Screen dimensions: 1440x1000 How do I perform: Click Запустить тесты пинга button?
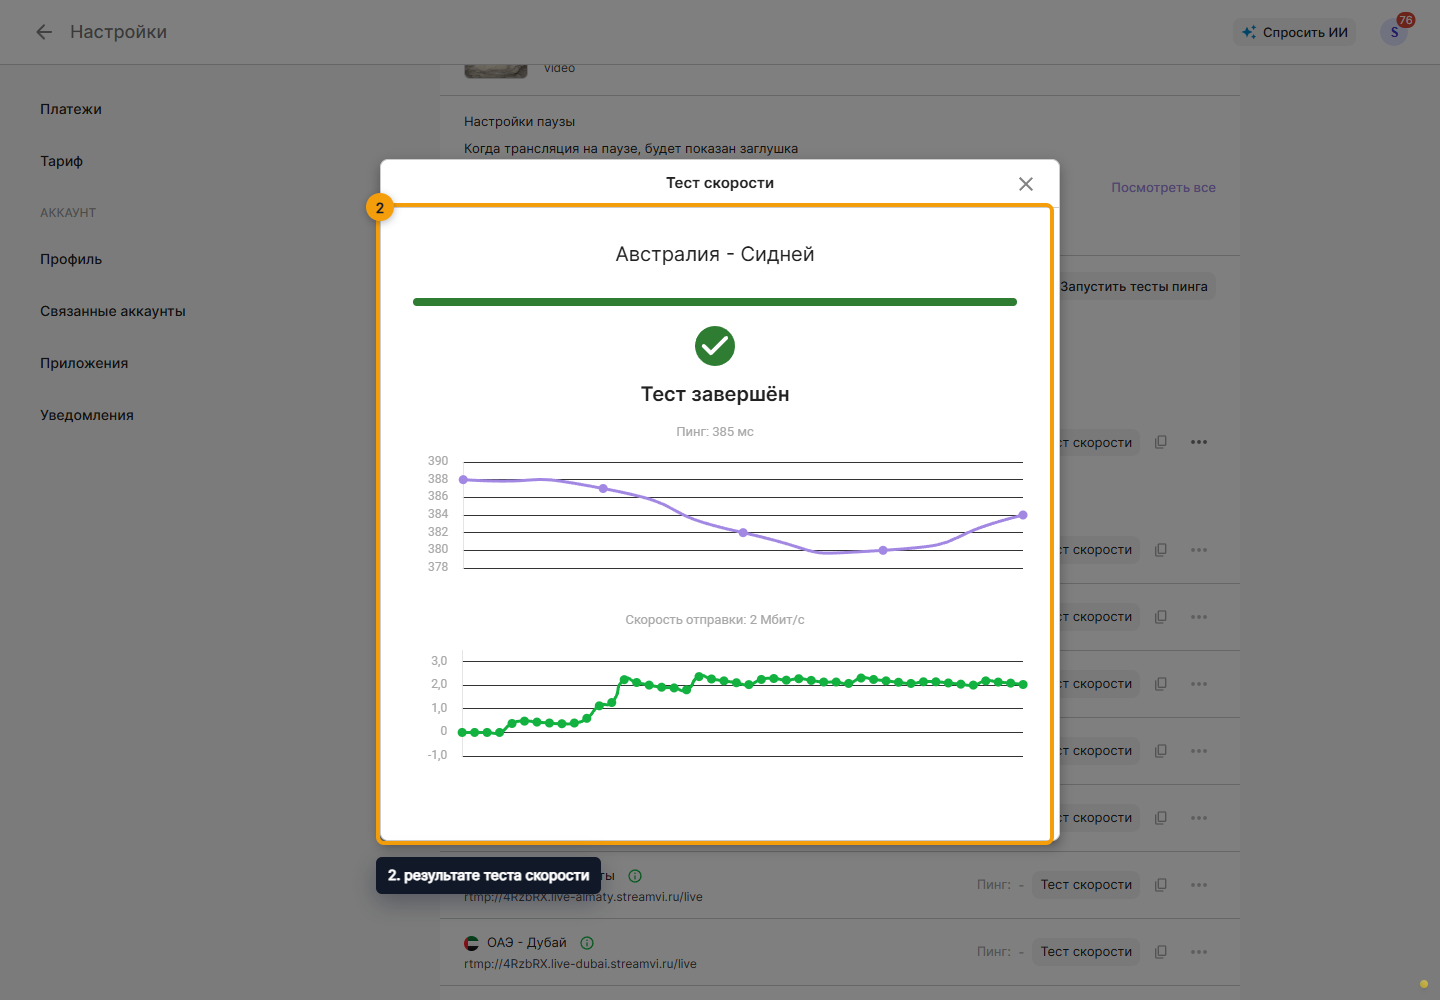[1135, 287]
